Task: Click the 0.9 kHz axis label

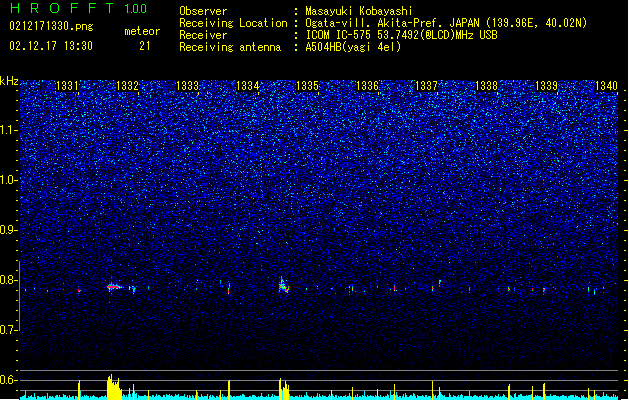Action: 9,230
